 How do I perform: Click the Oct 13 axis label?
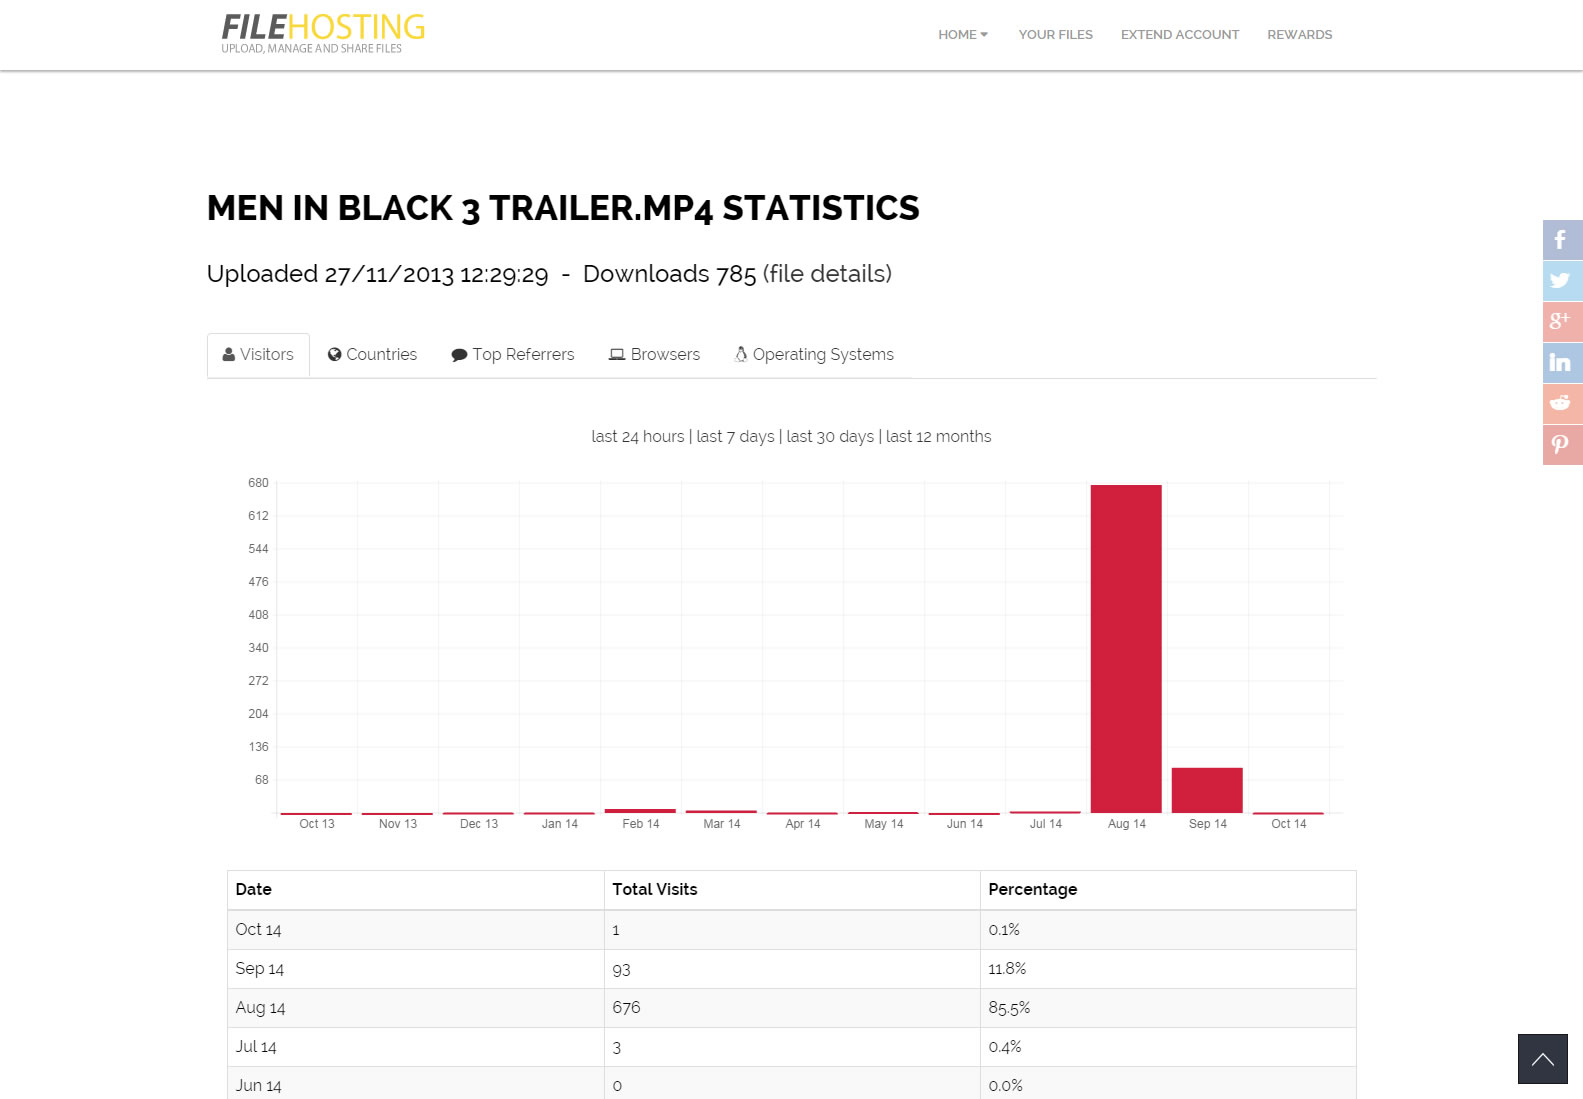coord(317,824)
